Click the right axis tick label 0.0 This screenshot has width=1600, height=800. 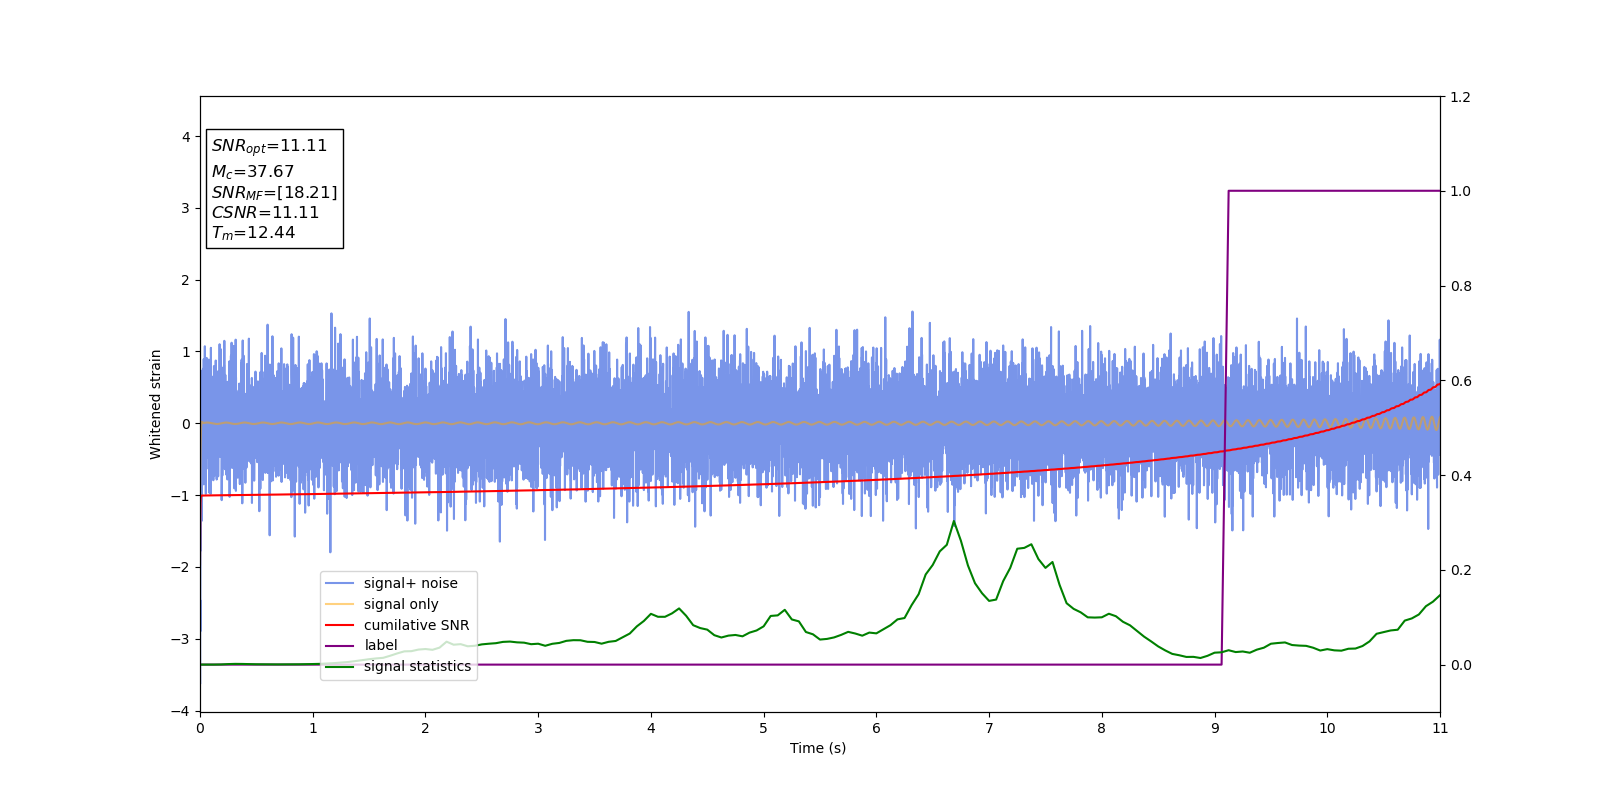(1461, 665)
